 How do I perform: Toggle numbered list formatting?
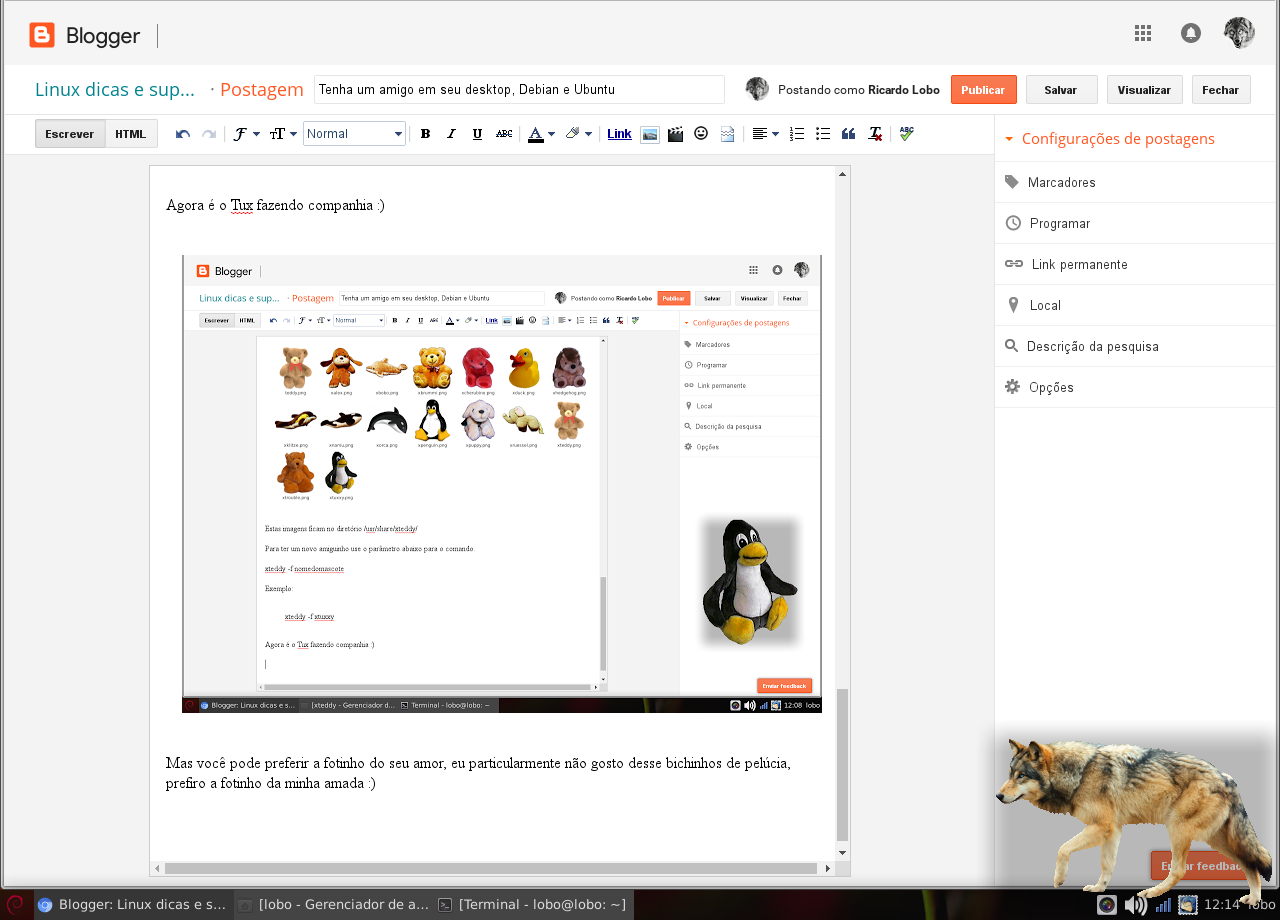click(797, 134)
